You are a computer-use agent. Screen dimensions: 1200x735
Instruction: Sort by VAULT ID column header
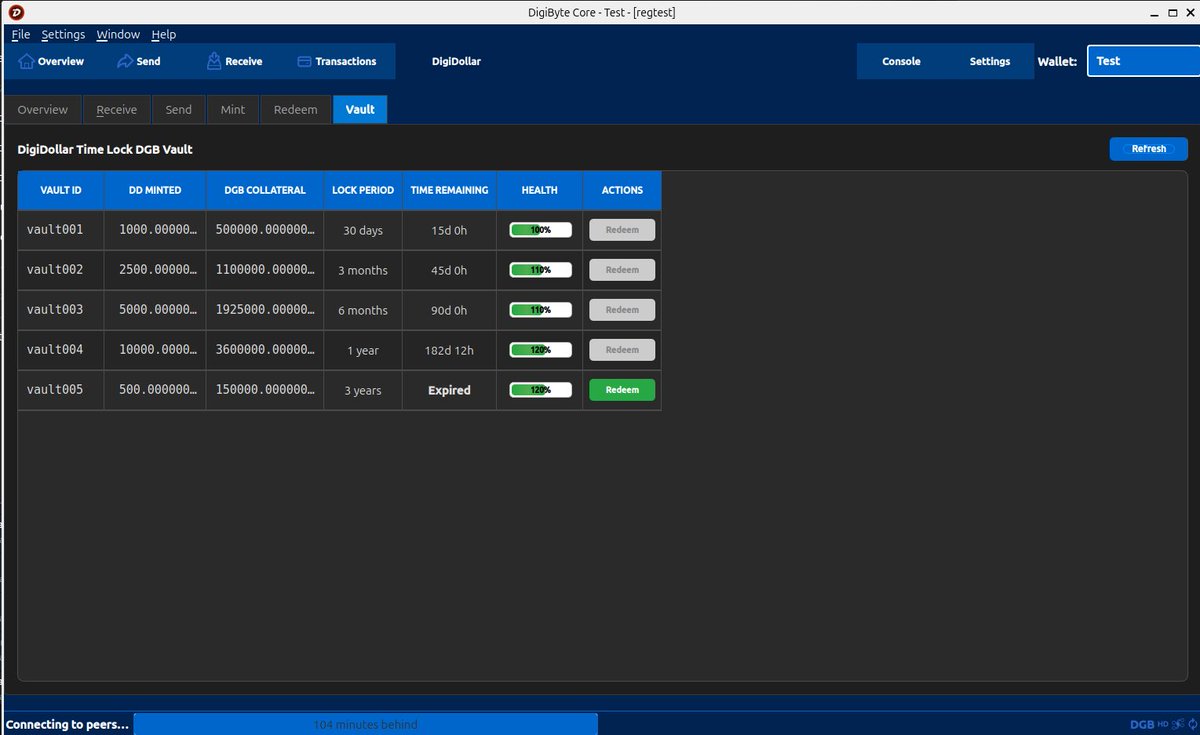click(x=61, y=190)
